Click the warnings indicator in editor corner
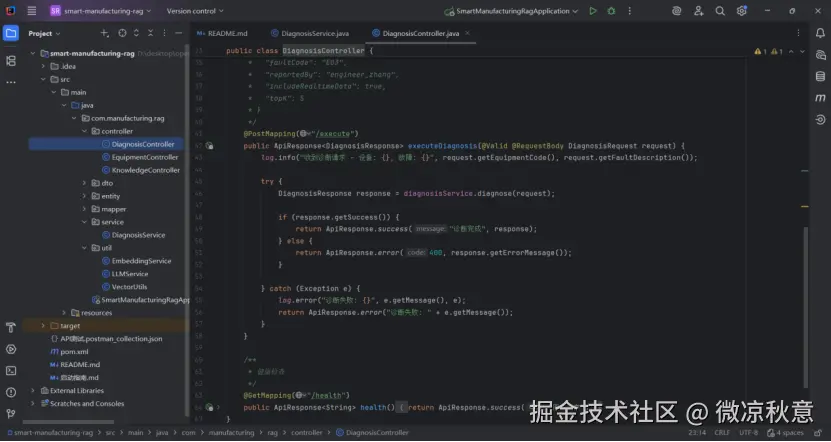Screen dimensions: 831x442 click(768, 51)
